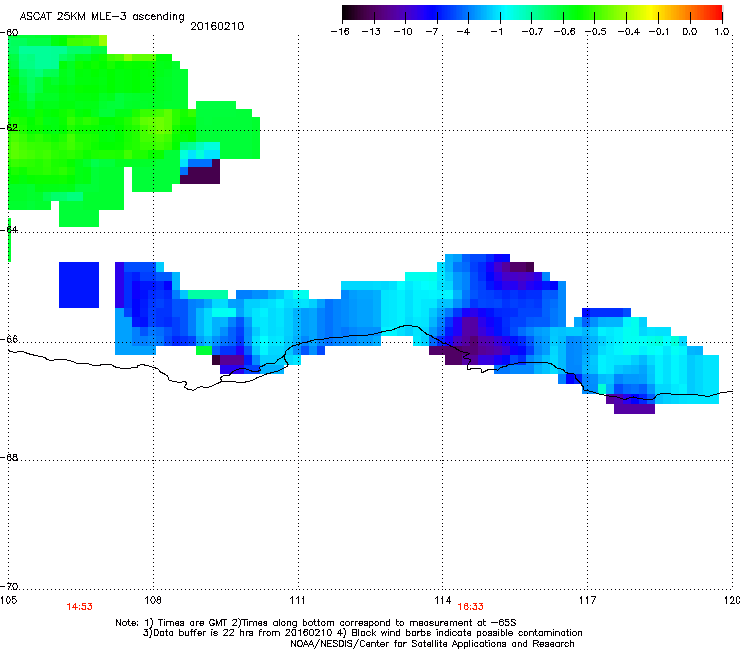The height and width of the screenshot is (650, 740).
Task: Click the -0.5 color scale label
Action: [596, 32]
